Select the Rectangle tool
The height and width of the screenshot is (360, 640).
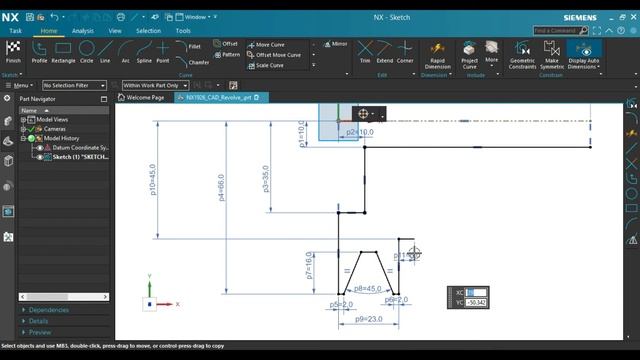[x=63, y=52]
